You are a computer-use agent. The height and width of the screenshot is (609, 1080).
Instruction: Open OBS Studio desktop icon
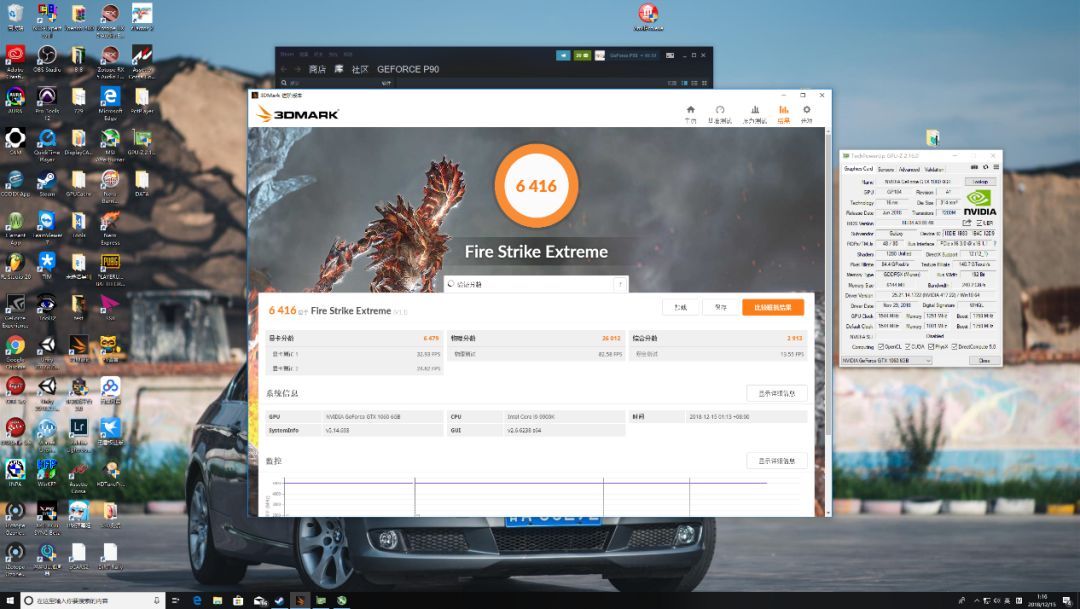47,58
